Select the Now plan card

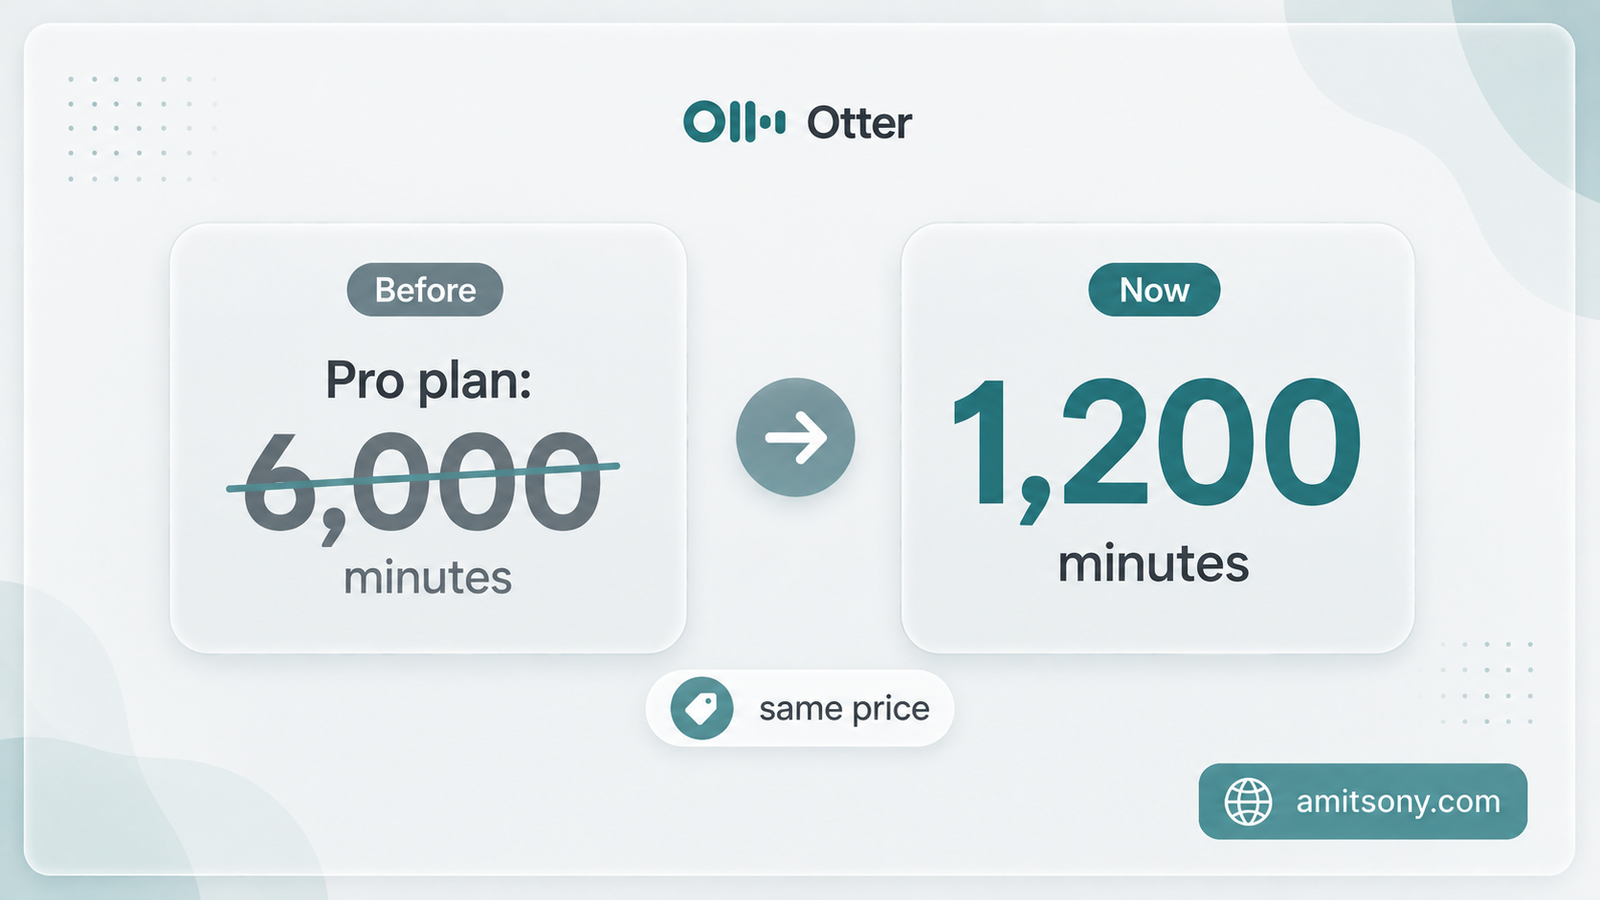coord(1158,438)
